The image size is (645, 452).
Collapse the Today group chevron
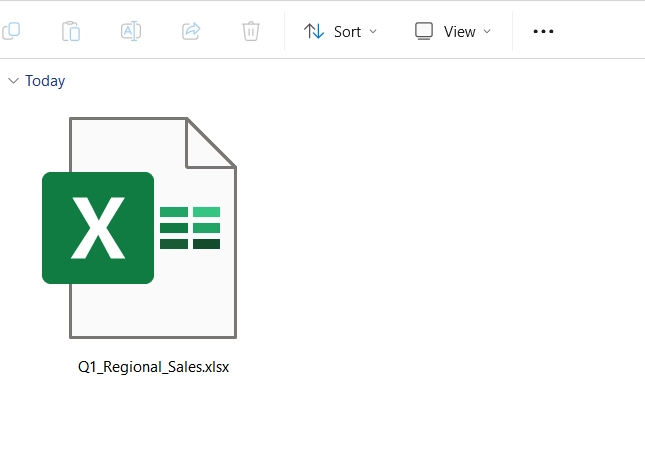point(14,81)
